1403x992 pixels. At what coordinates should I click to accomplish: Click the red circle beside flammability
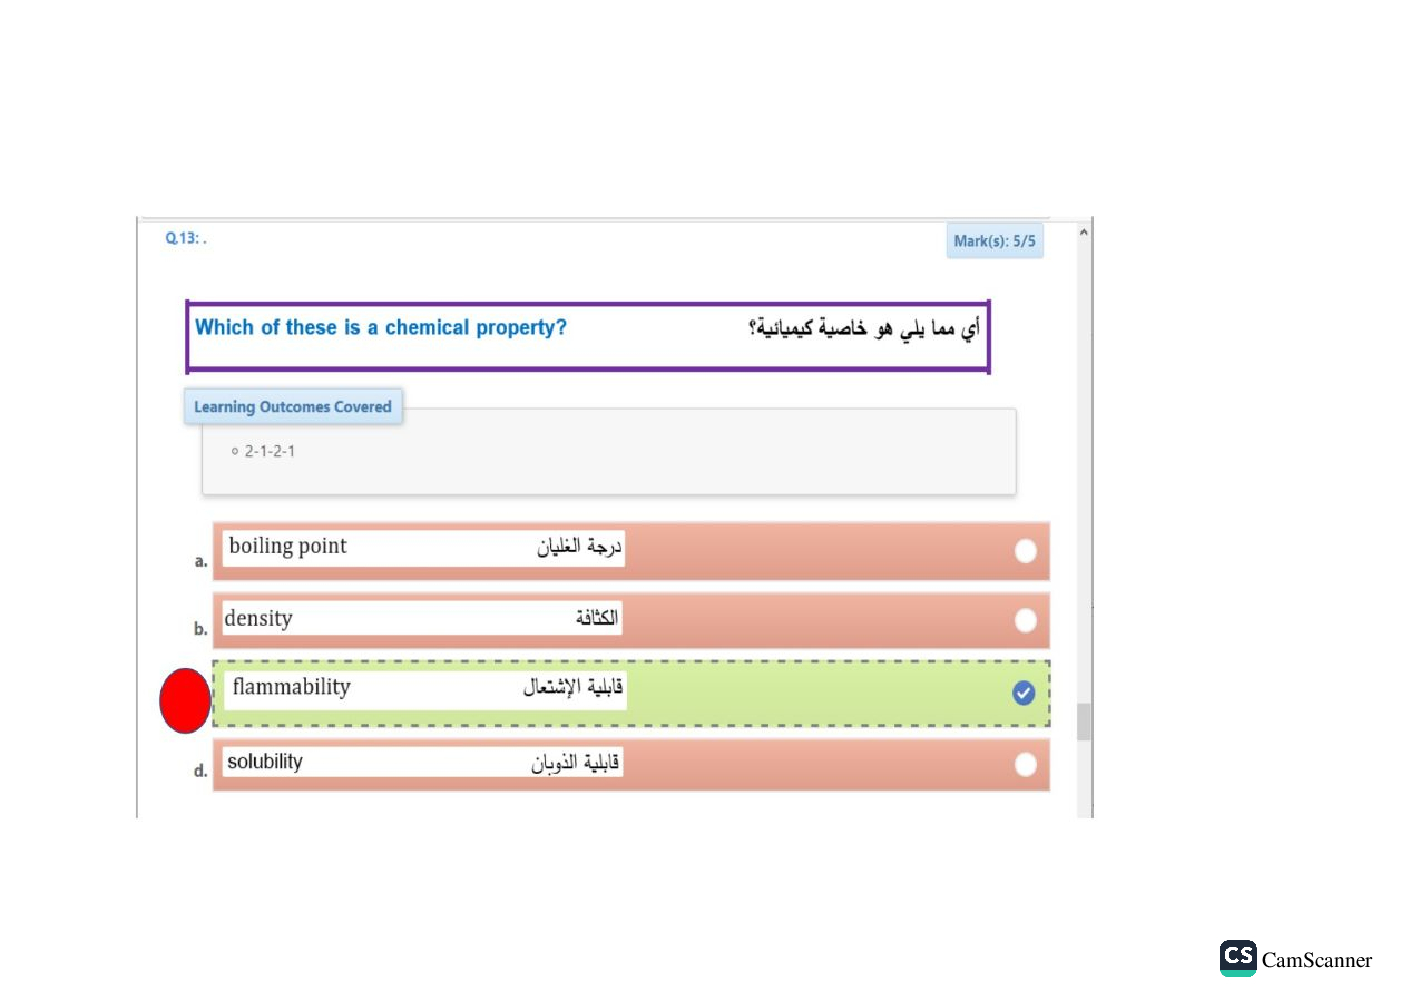point(185,700)
